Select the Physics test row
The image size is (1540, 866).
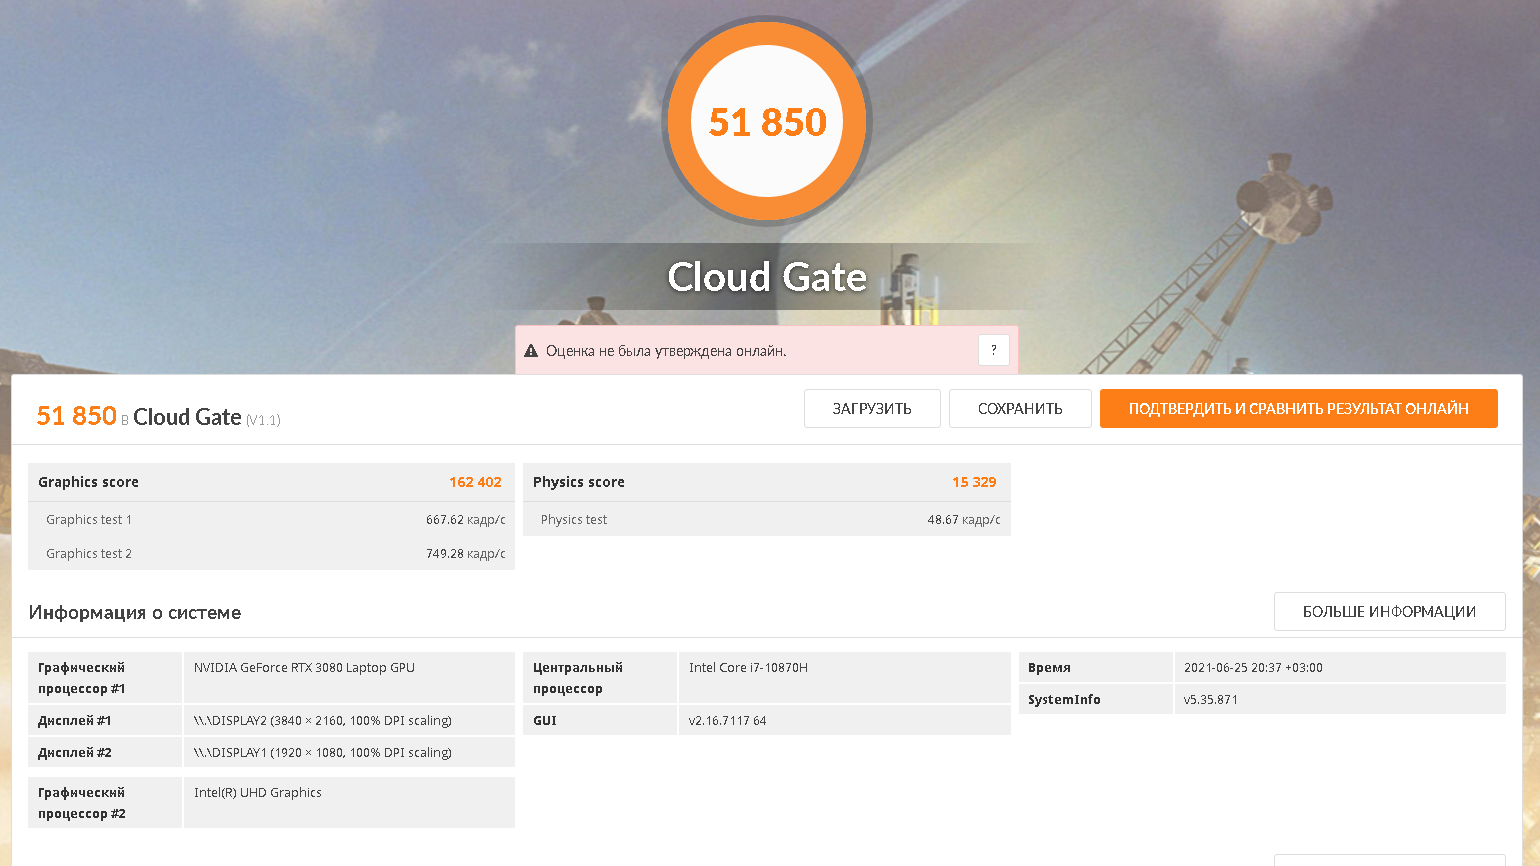click(767, 519)
